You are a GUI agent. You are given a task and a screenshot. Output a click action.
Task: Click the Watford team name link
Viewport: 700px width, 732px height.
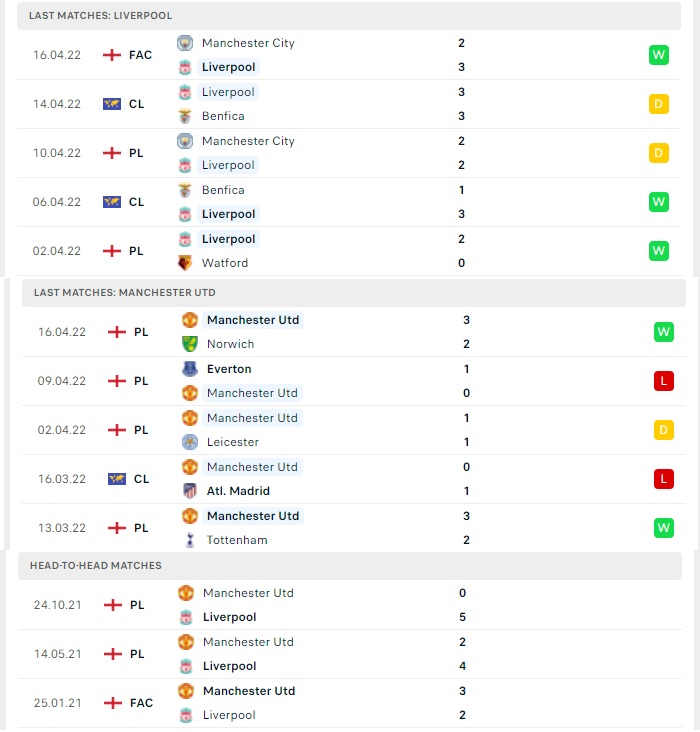(x=225, y=263)
